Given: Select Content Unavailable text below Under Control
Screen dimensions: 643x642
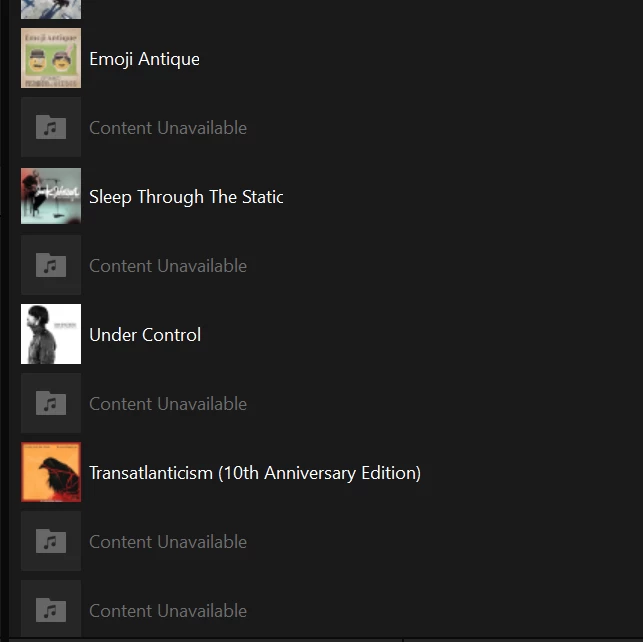Looking at the screenshot, I should coord(168,404).
